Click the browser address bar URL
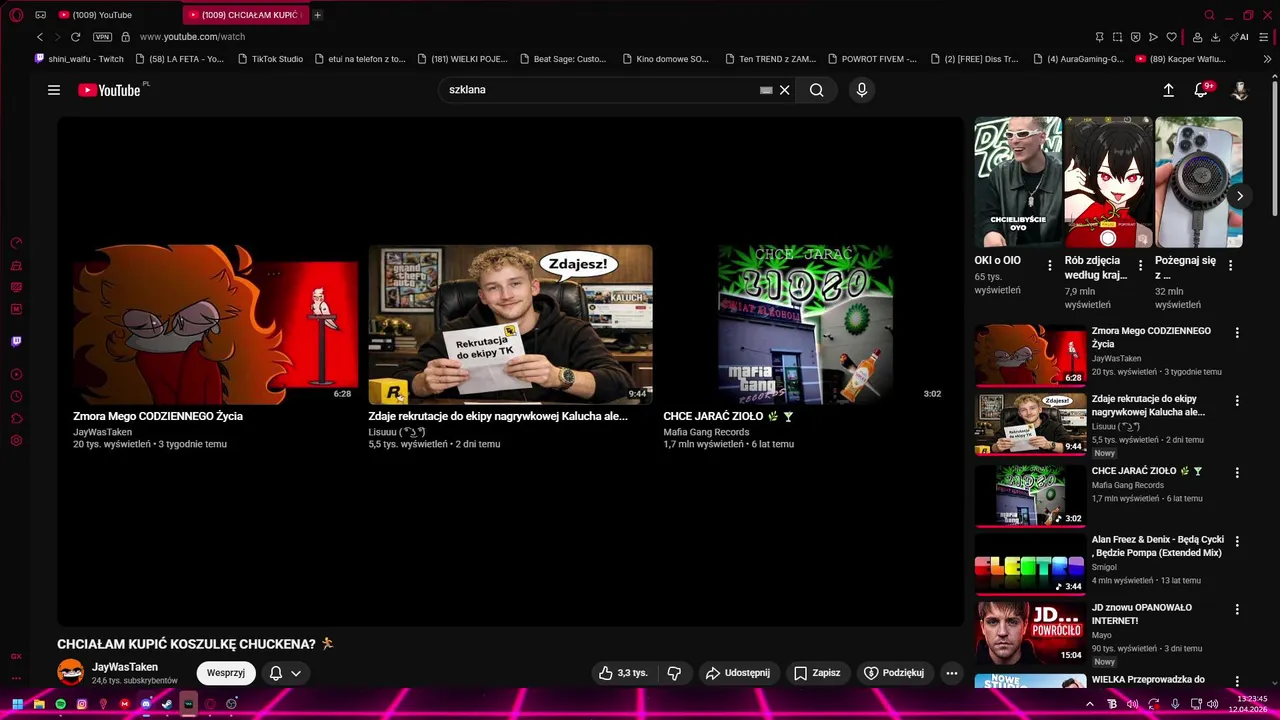Viewport: 1280px width, 720px height. (192, 37)
